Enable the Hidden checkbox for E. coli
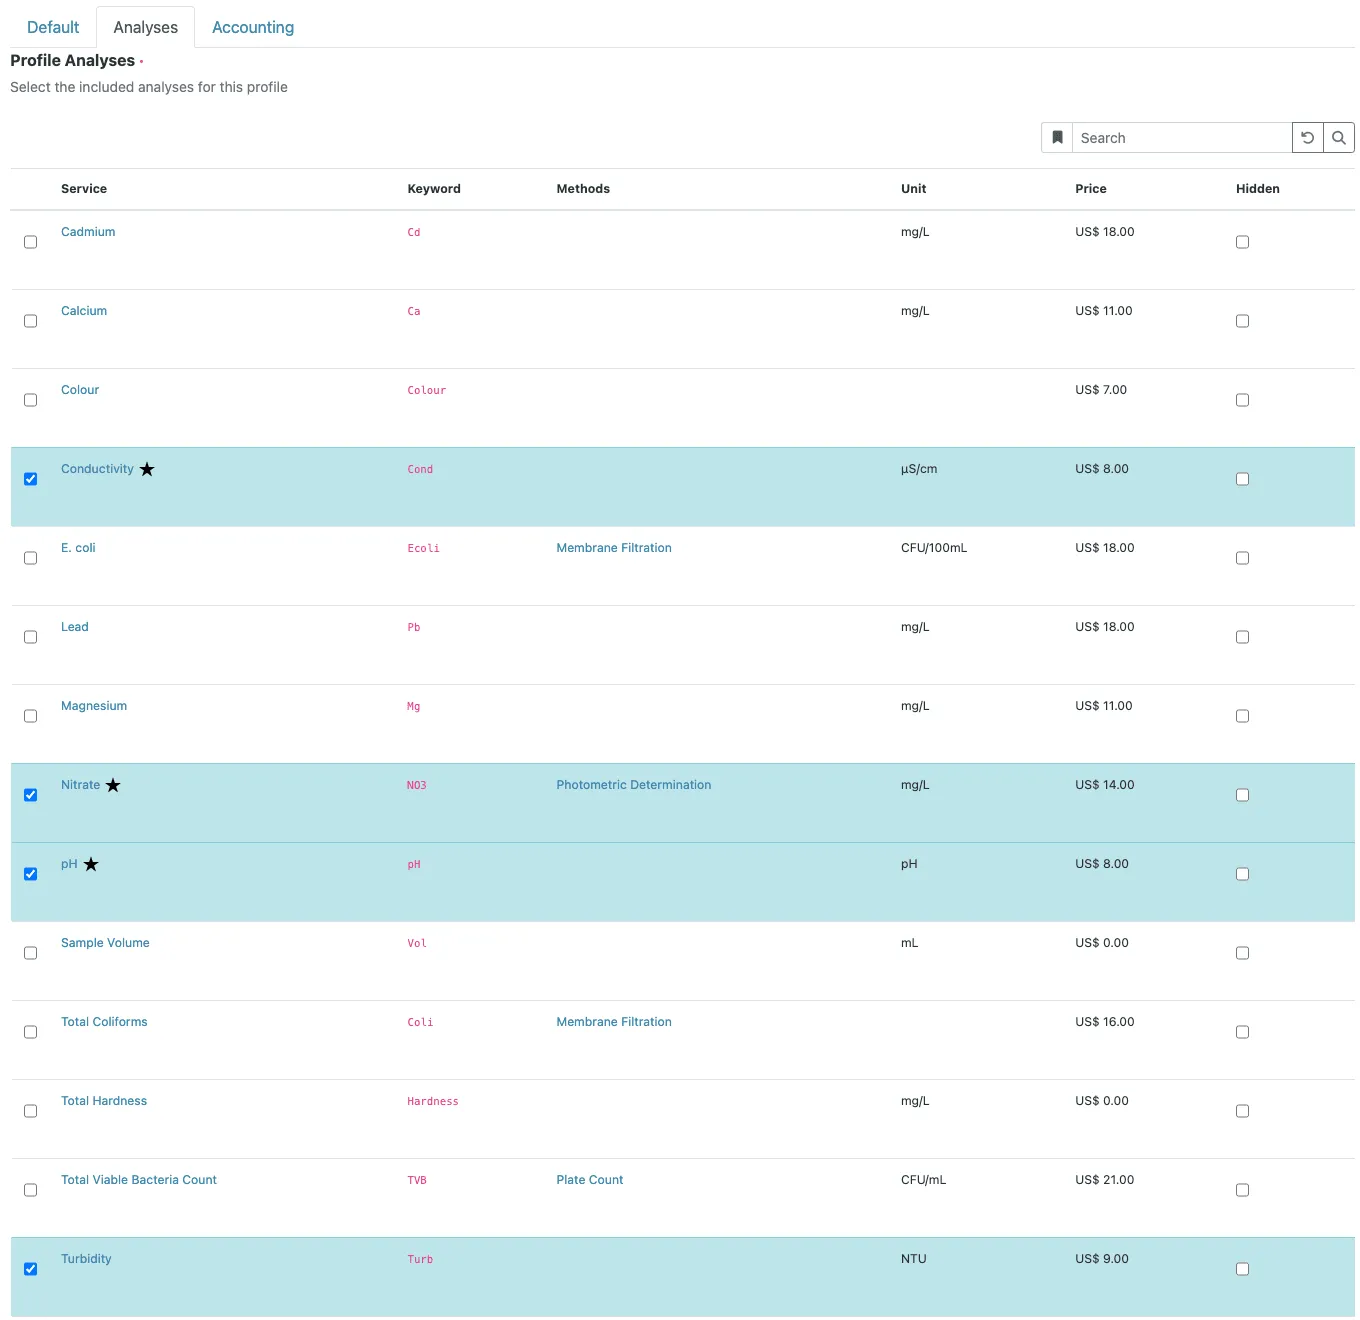Image resolution: width=1360 pixels, height=1320 pixels. click(x=1243, y=558)
